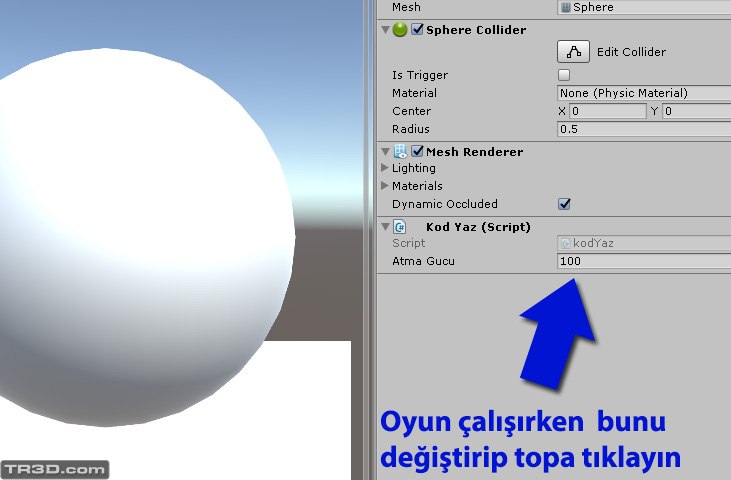Click the Mesh Sphere object field

click(644, 7)
